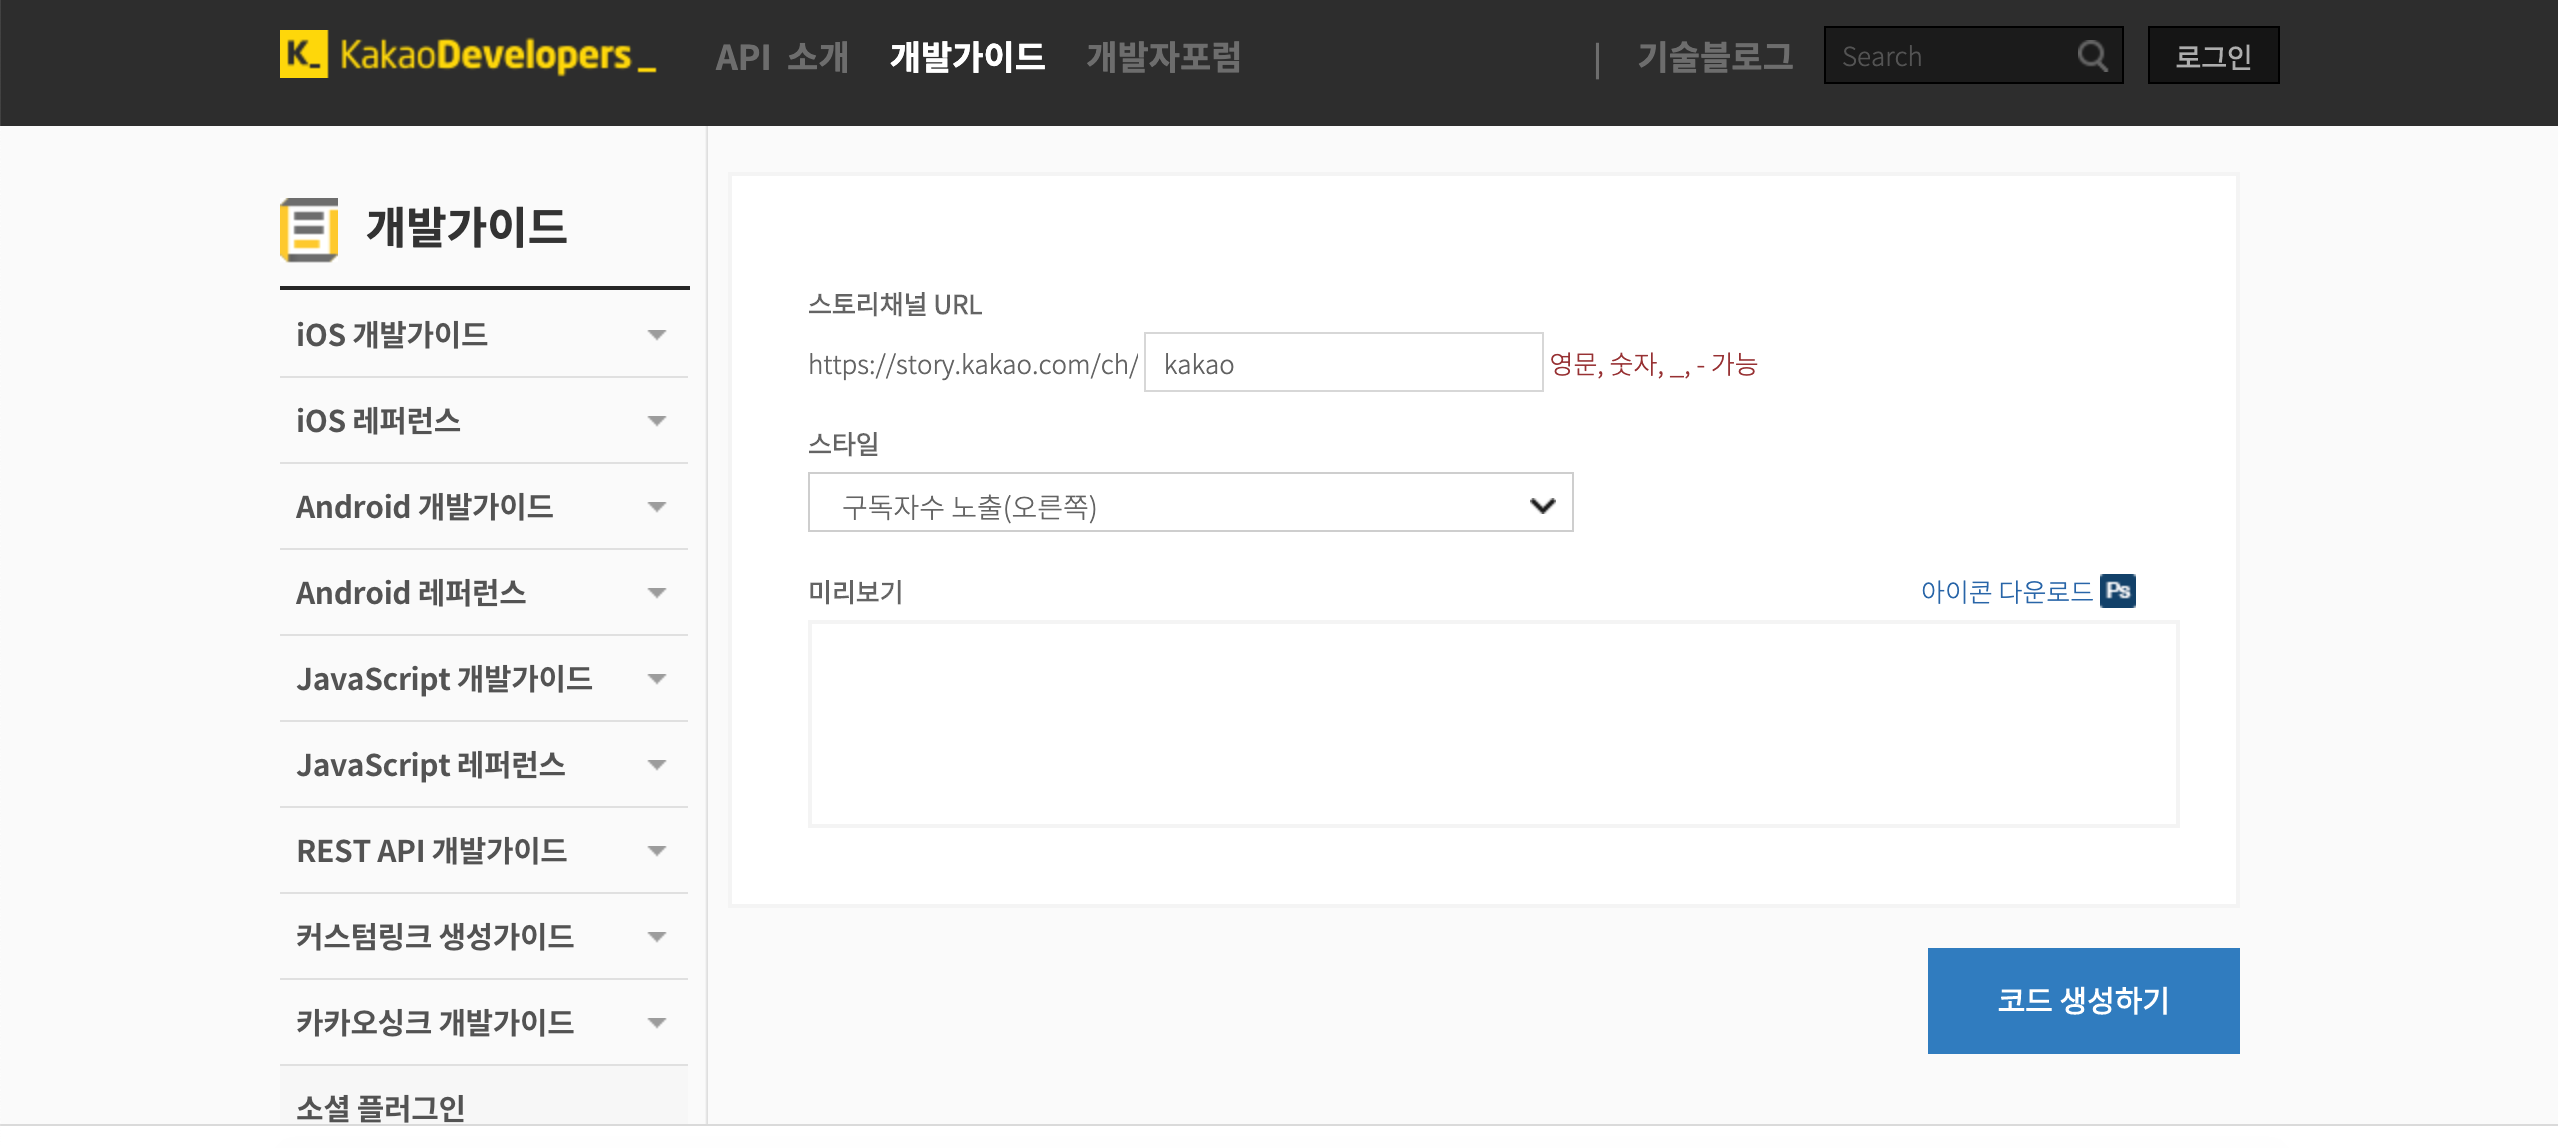Open 개발자포럼 navigation tab

click(1163, 57)
